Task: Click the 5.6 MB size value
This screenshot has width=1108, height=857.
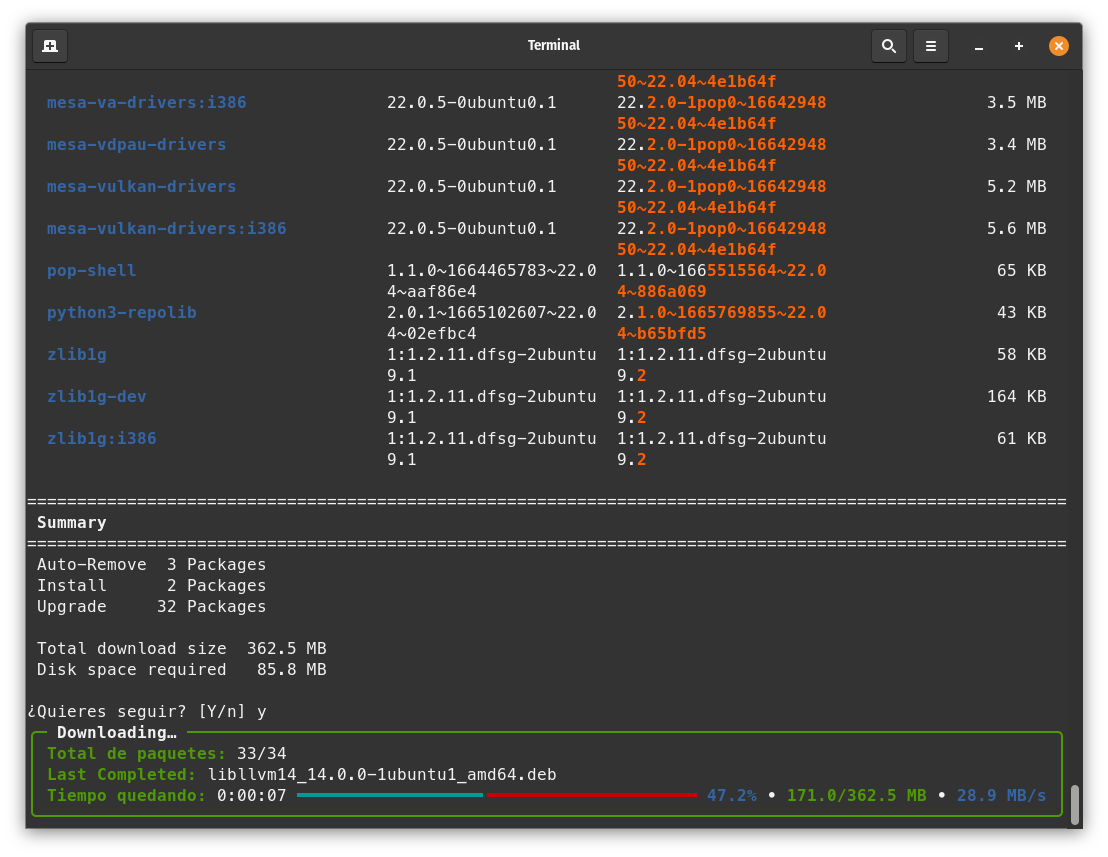Action: [1016, 229]
